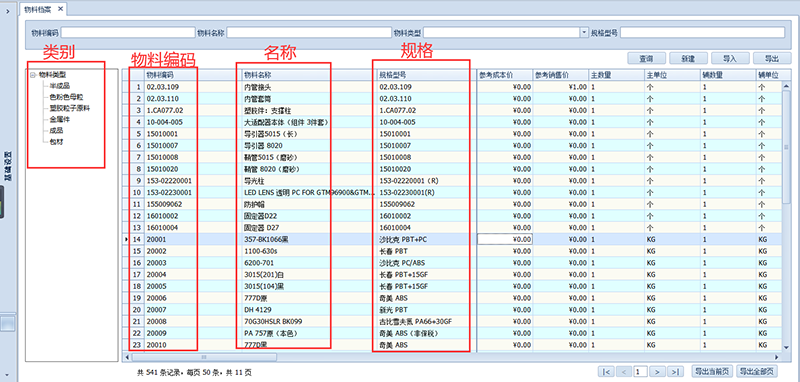This screenshot has width=800, height=382.
Task: Select the LED LENS 透明 PC name cell
Action: 309,192
